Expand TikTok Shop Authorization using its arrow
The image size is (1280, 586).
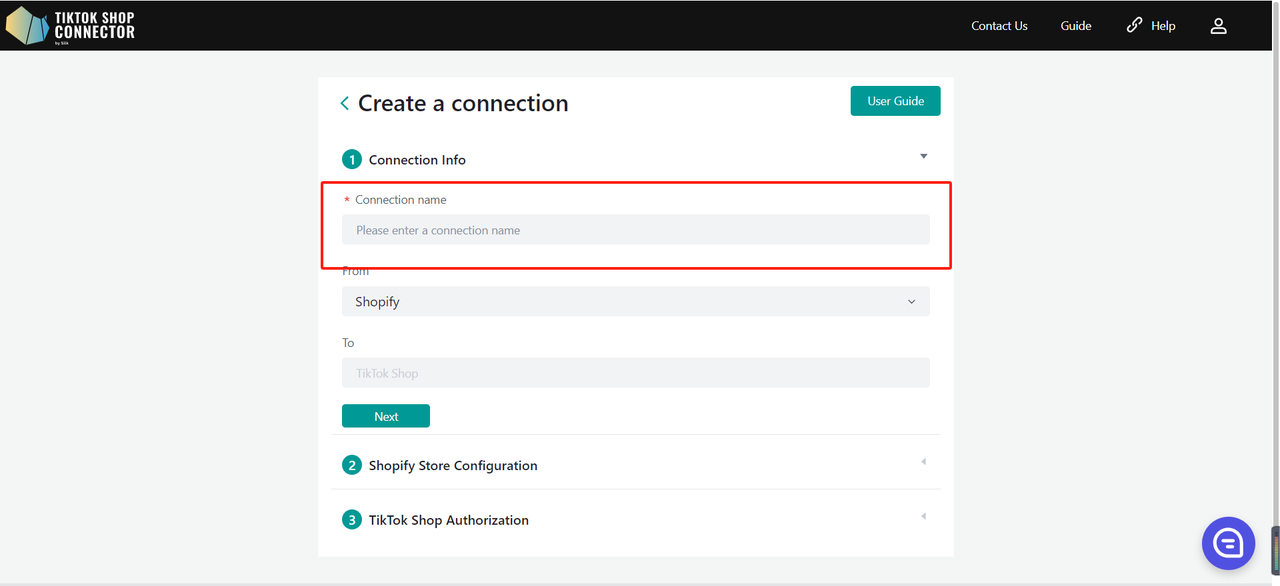click(923, 516)
